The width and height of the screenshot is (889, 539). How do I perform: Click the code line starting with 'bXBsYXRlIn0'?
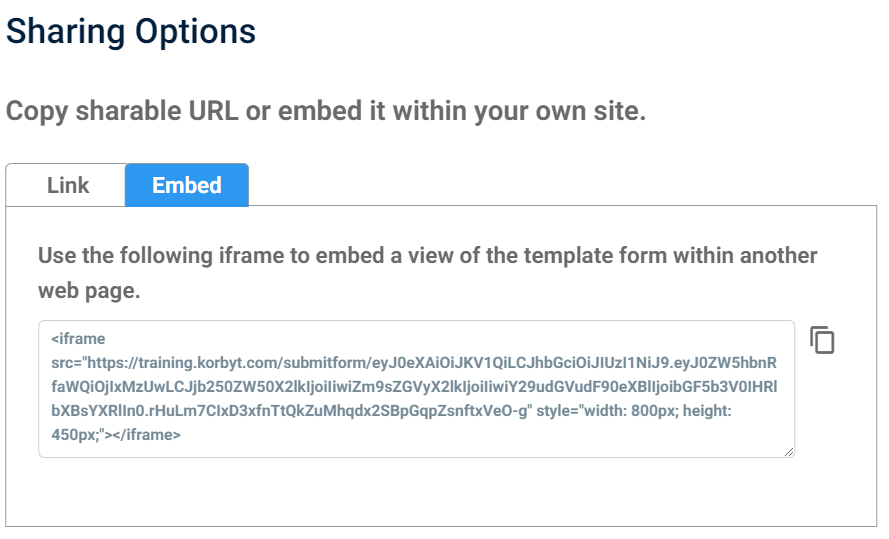pyautogui.click(x=290, y=411)
